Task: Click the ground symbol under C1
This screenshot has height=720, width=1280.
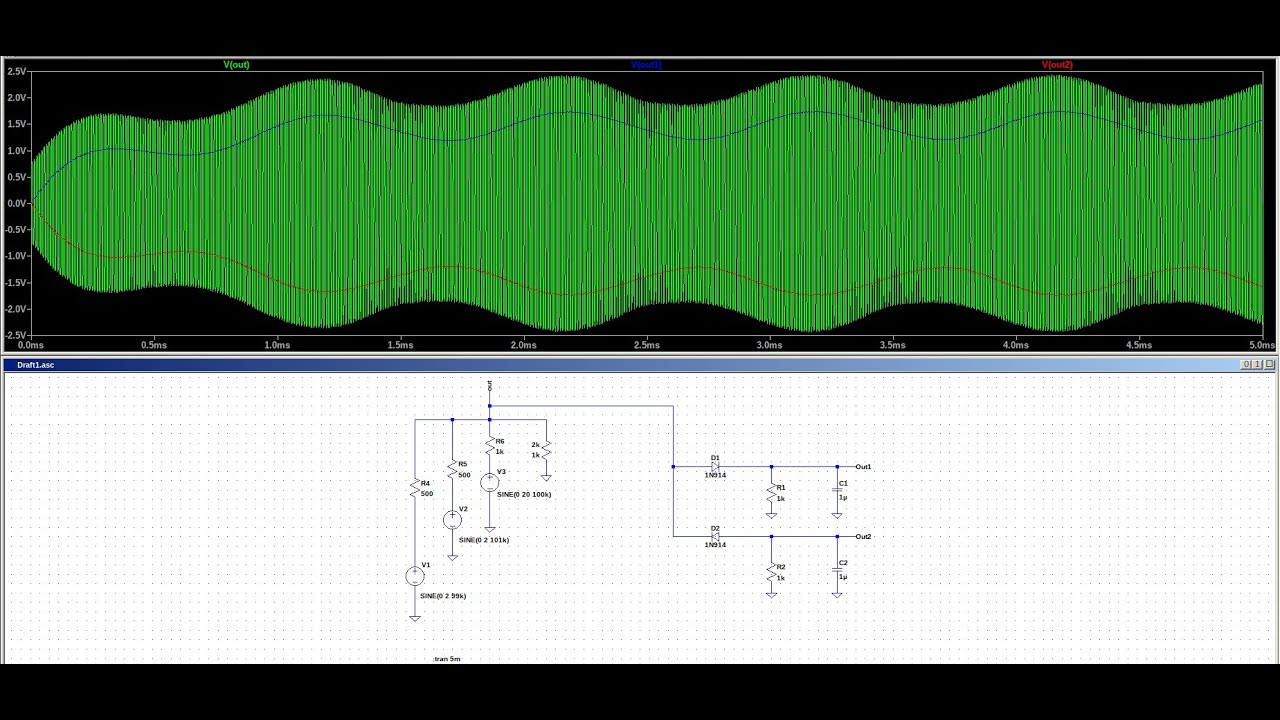Action: (837, 515)
